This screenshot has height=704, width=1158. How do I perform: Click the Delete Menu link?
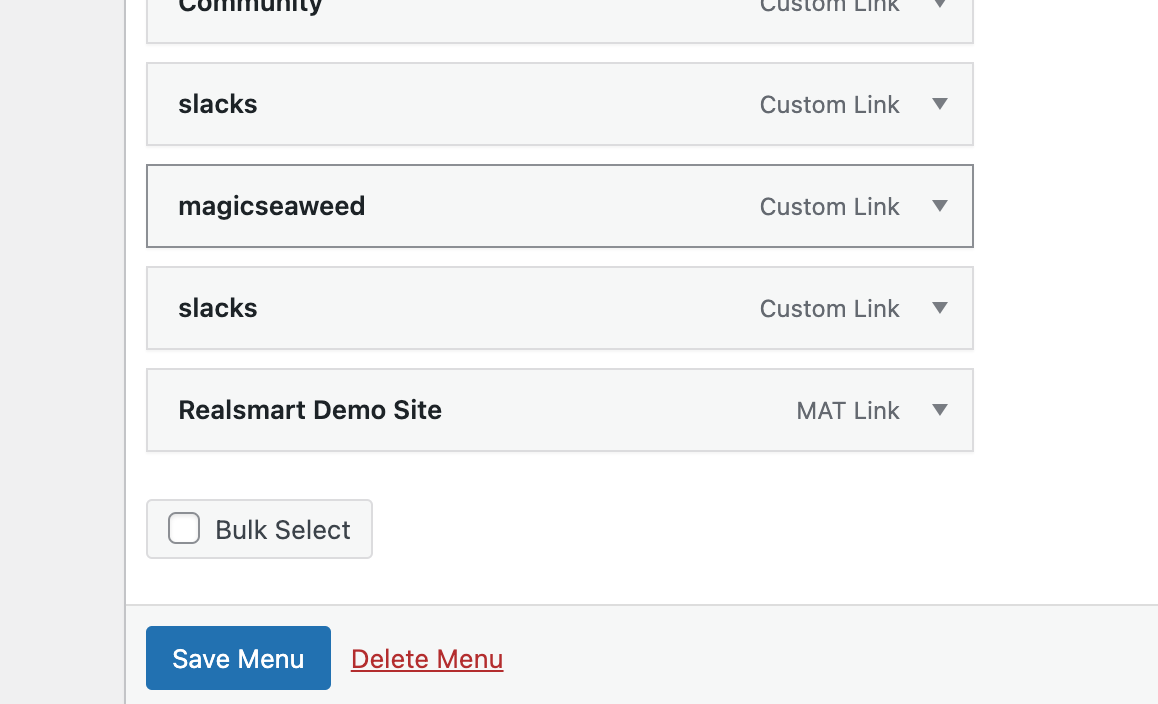(427, 659)
